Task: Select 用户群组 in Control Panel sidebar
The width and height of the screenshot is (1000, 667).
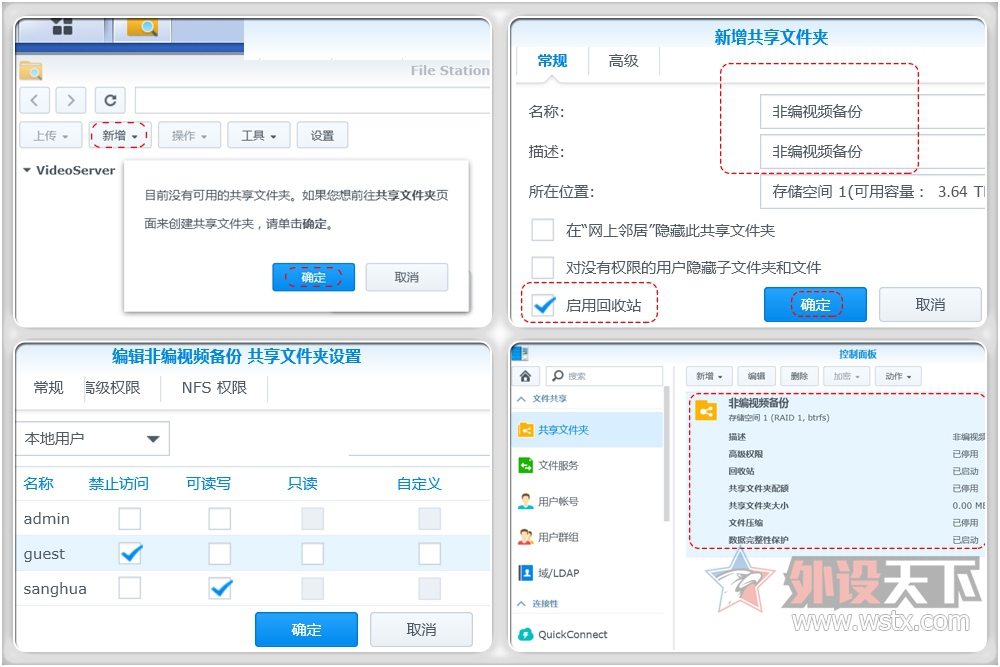Action: 587,537
